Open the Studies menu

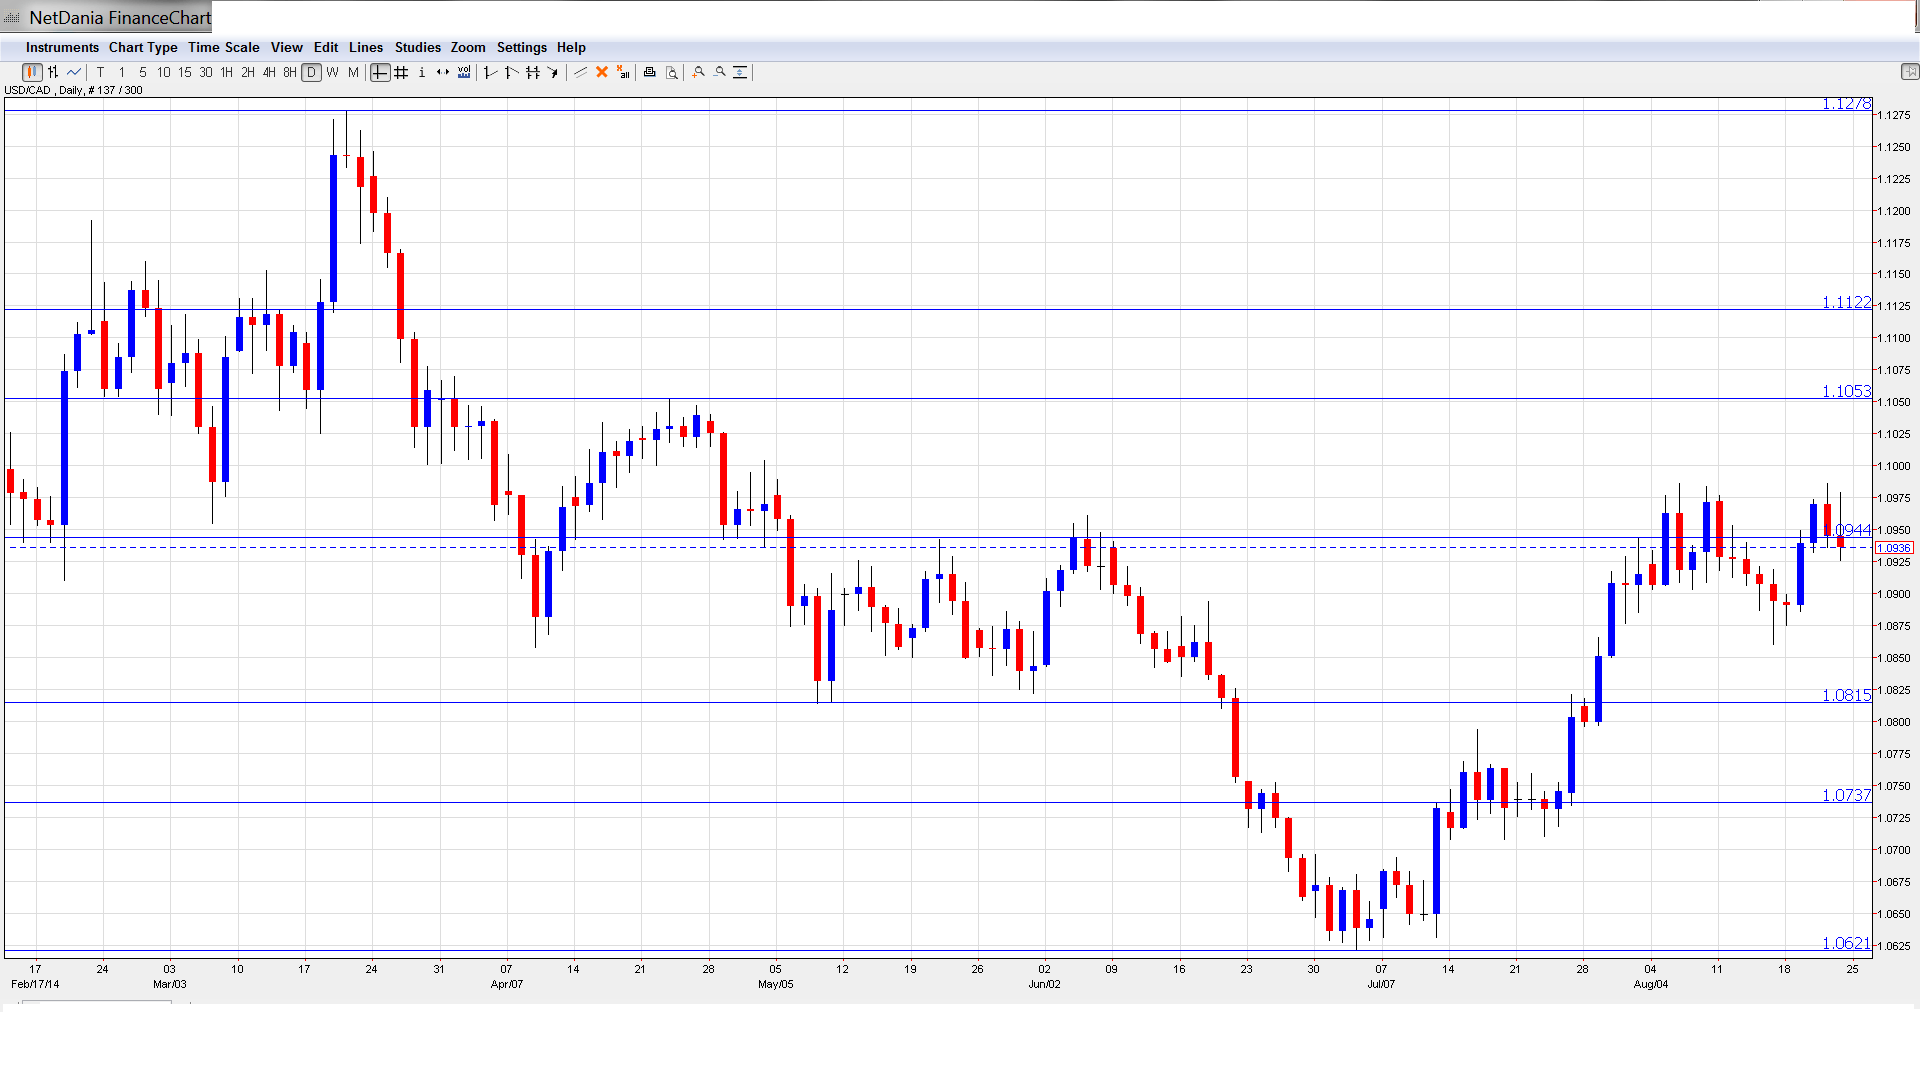[417, 47]
